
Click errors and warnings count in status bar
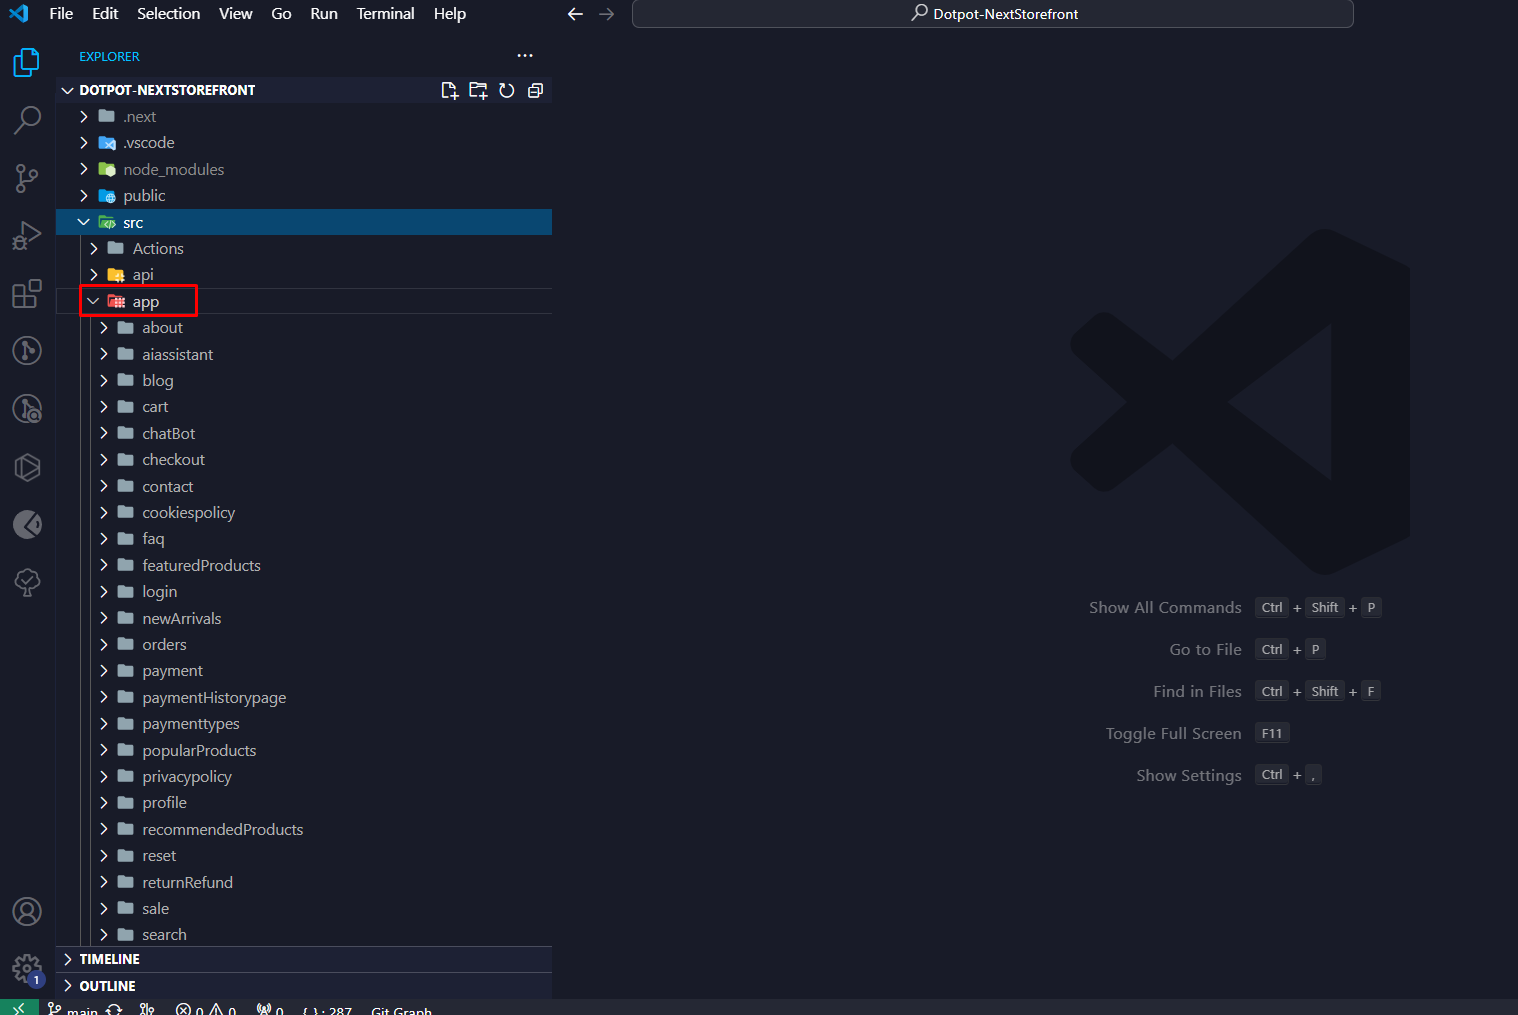click(x=206, y=1009)
